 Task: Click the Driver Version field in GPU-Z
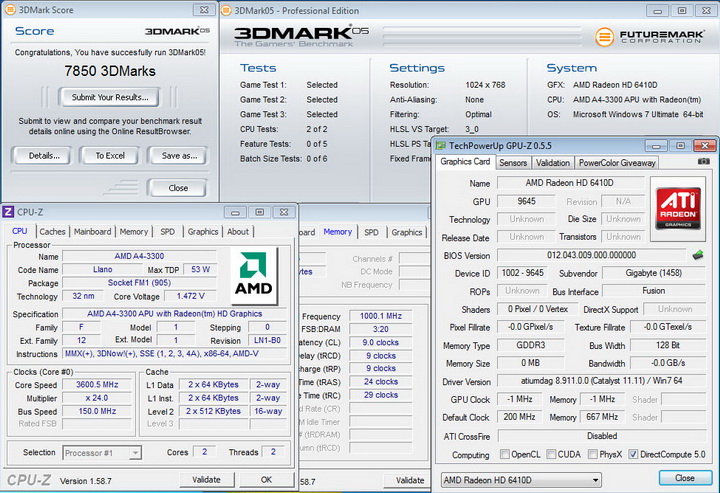click(602, 381)
